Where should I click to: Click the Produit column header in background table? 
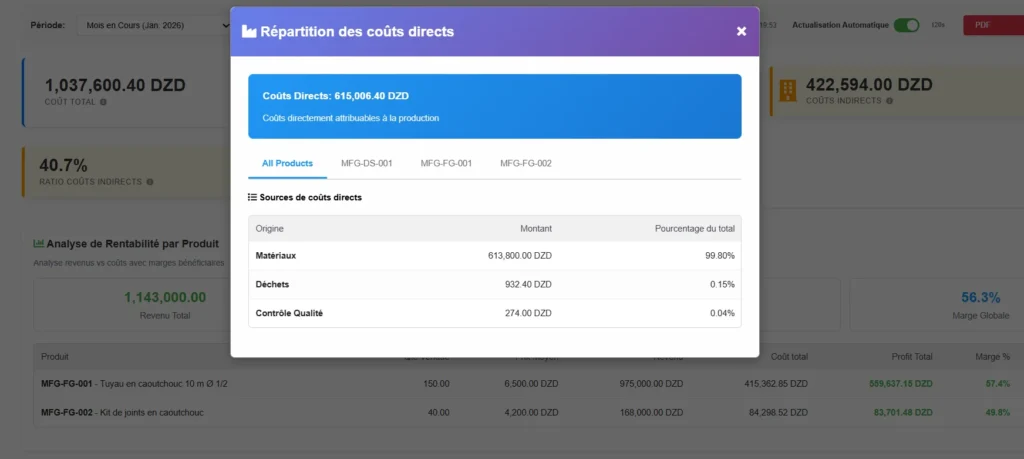click(55, 356)
